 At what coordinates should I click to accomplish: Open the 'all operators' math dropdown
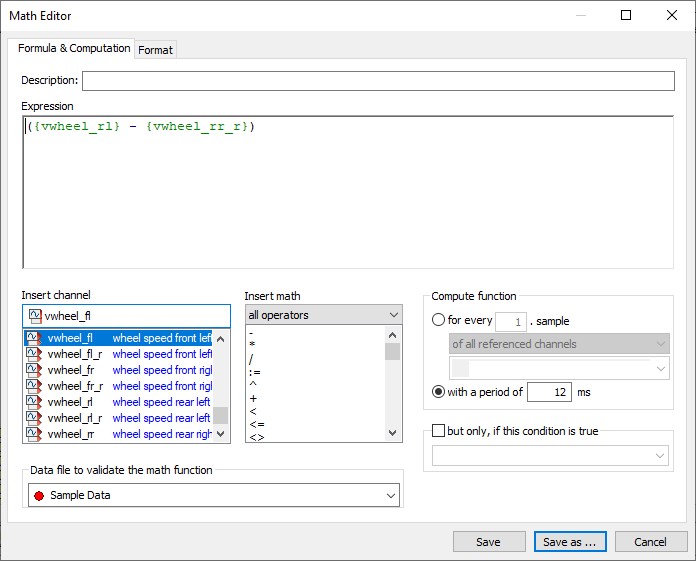[x=324, y=315]
